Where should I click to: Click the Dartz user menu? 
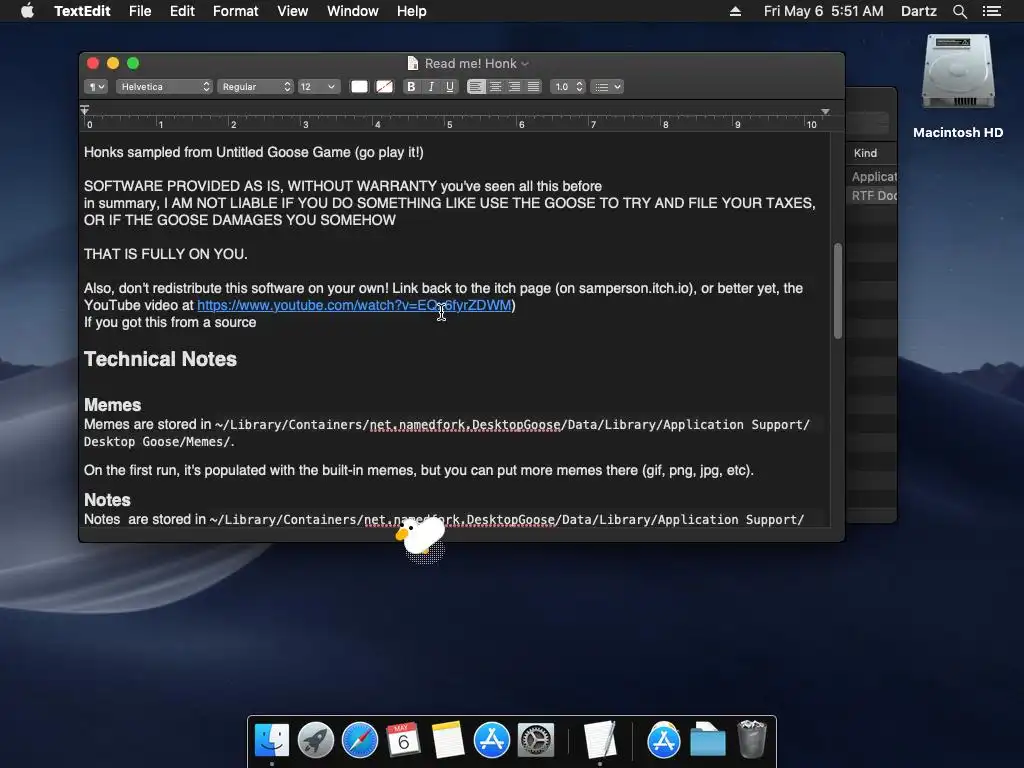(x=919, y=11)
